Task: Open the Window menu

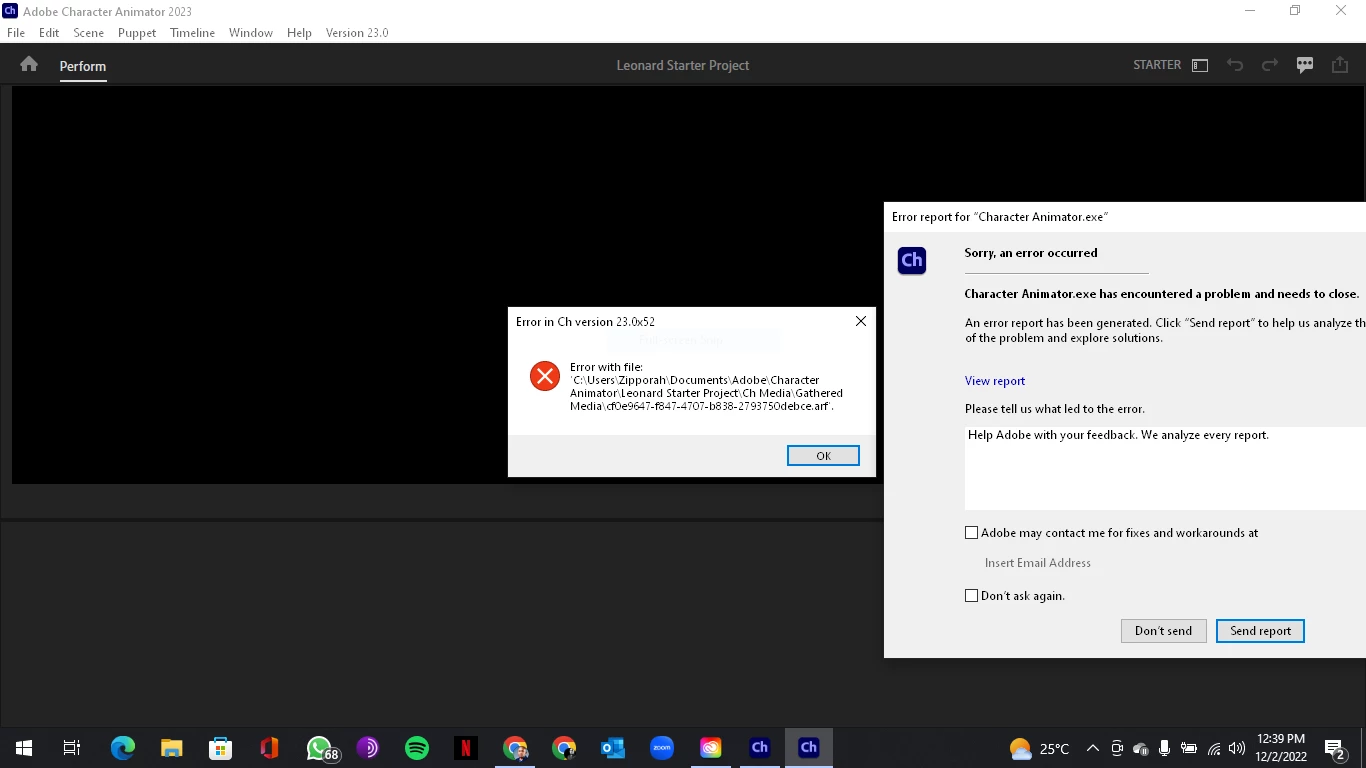Action: [x=250, y=33]
